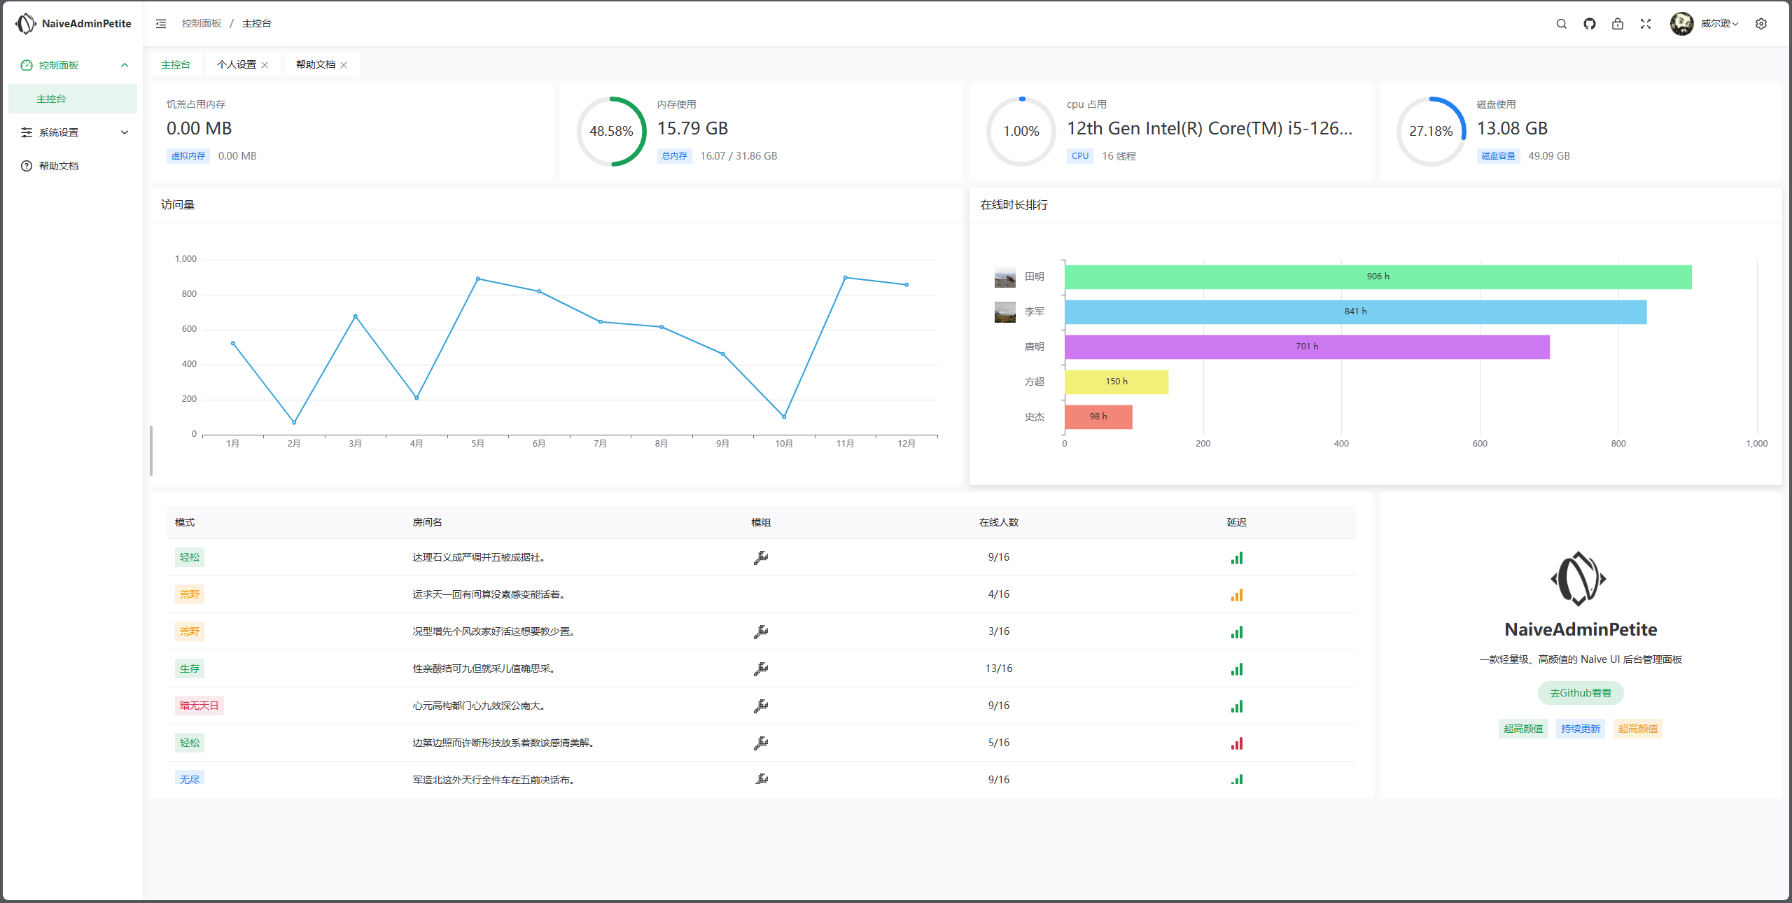Image resolution: width=1792 pixels, height=903 pixels.
Task: Switch to the 主控台 page tab
Action: (176, 65)
